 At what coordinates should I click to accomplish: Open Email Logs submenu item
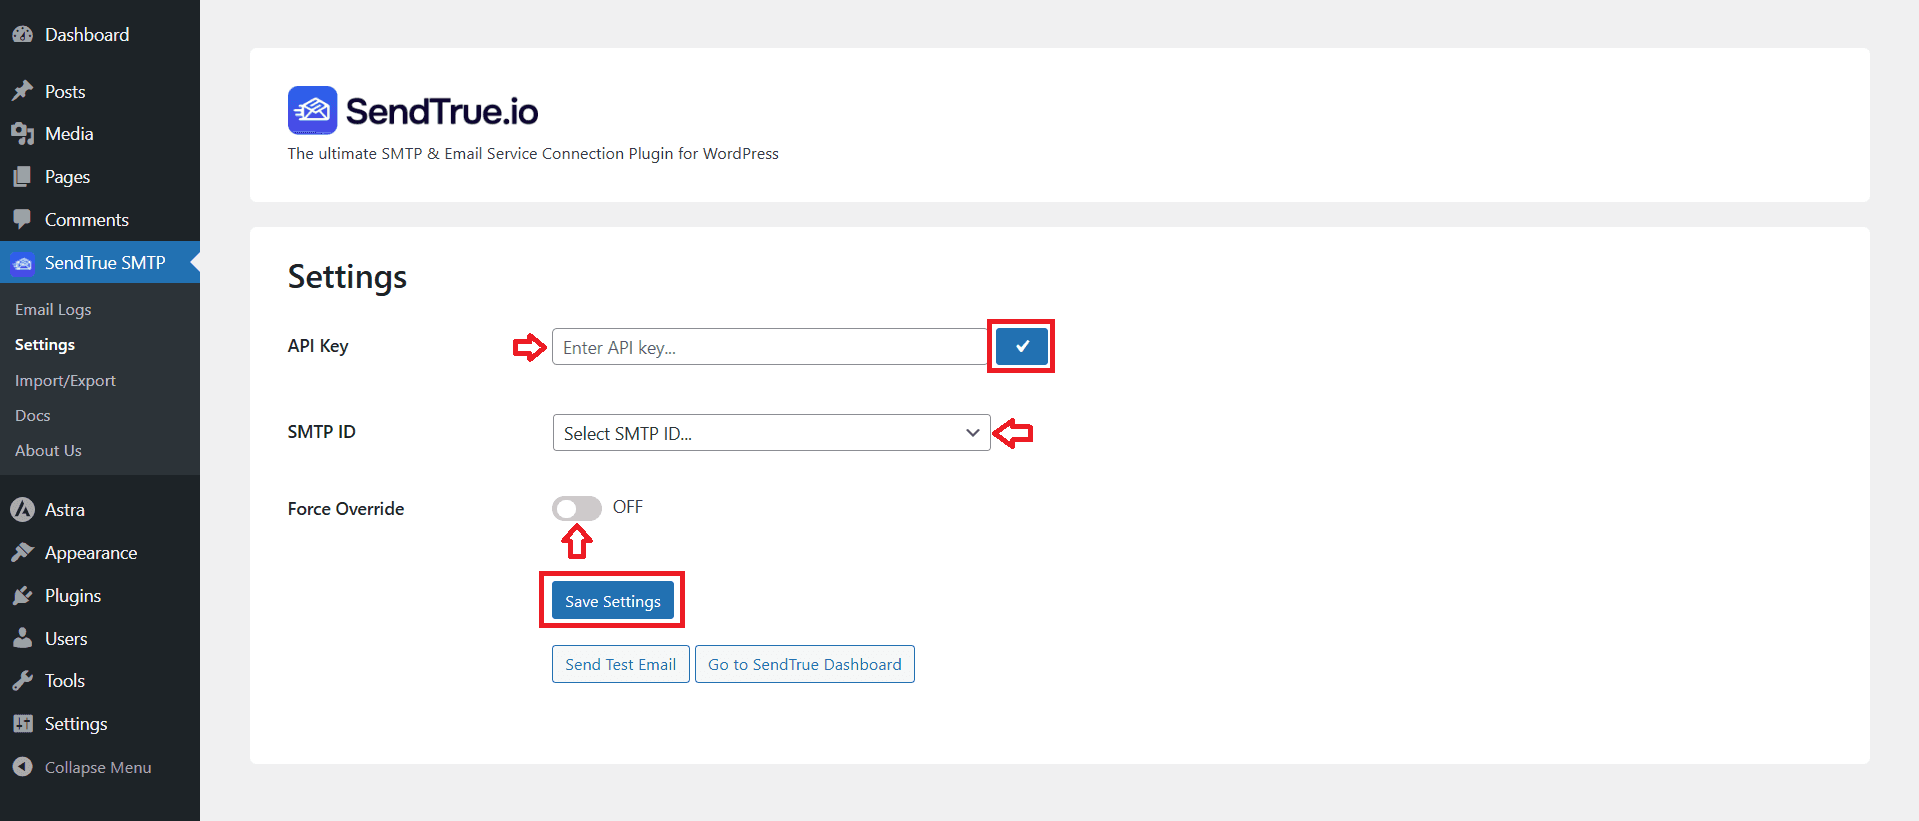[53, 310]
